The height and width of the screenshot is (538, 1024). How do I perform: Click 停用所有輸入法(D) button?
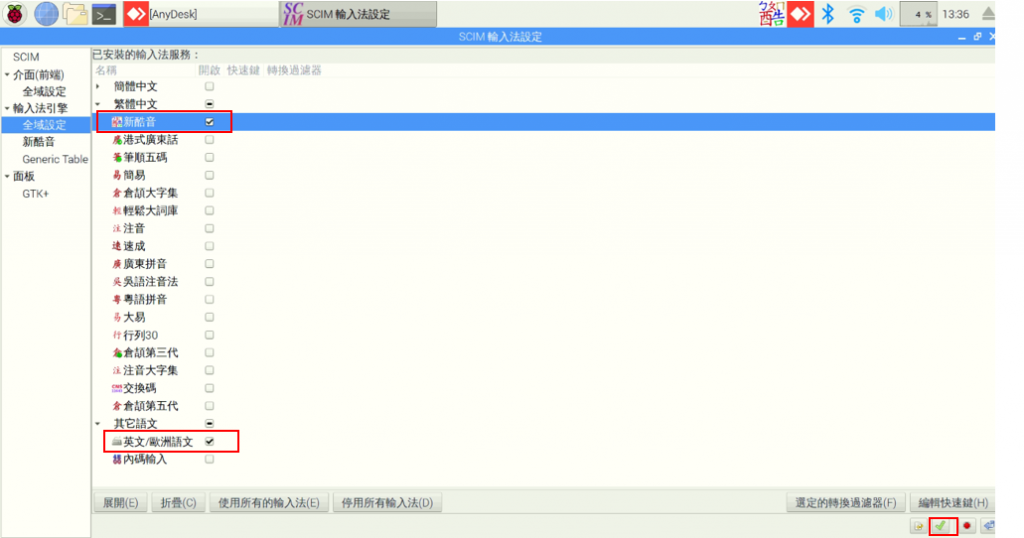click(x=387, y=503)
